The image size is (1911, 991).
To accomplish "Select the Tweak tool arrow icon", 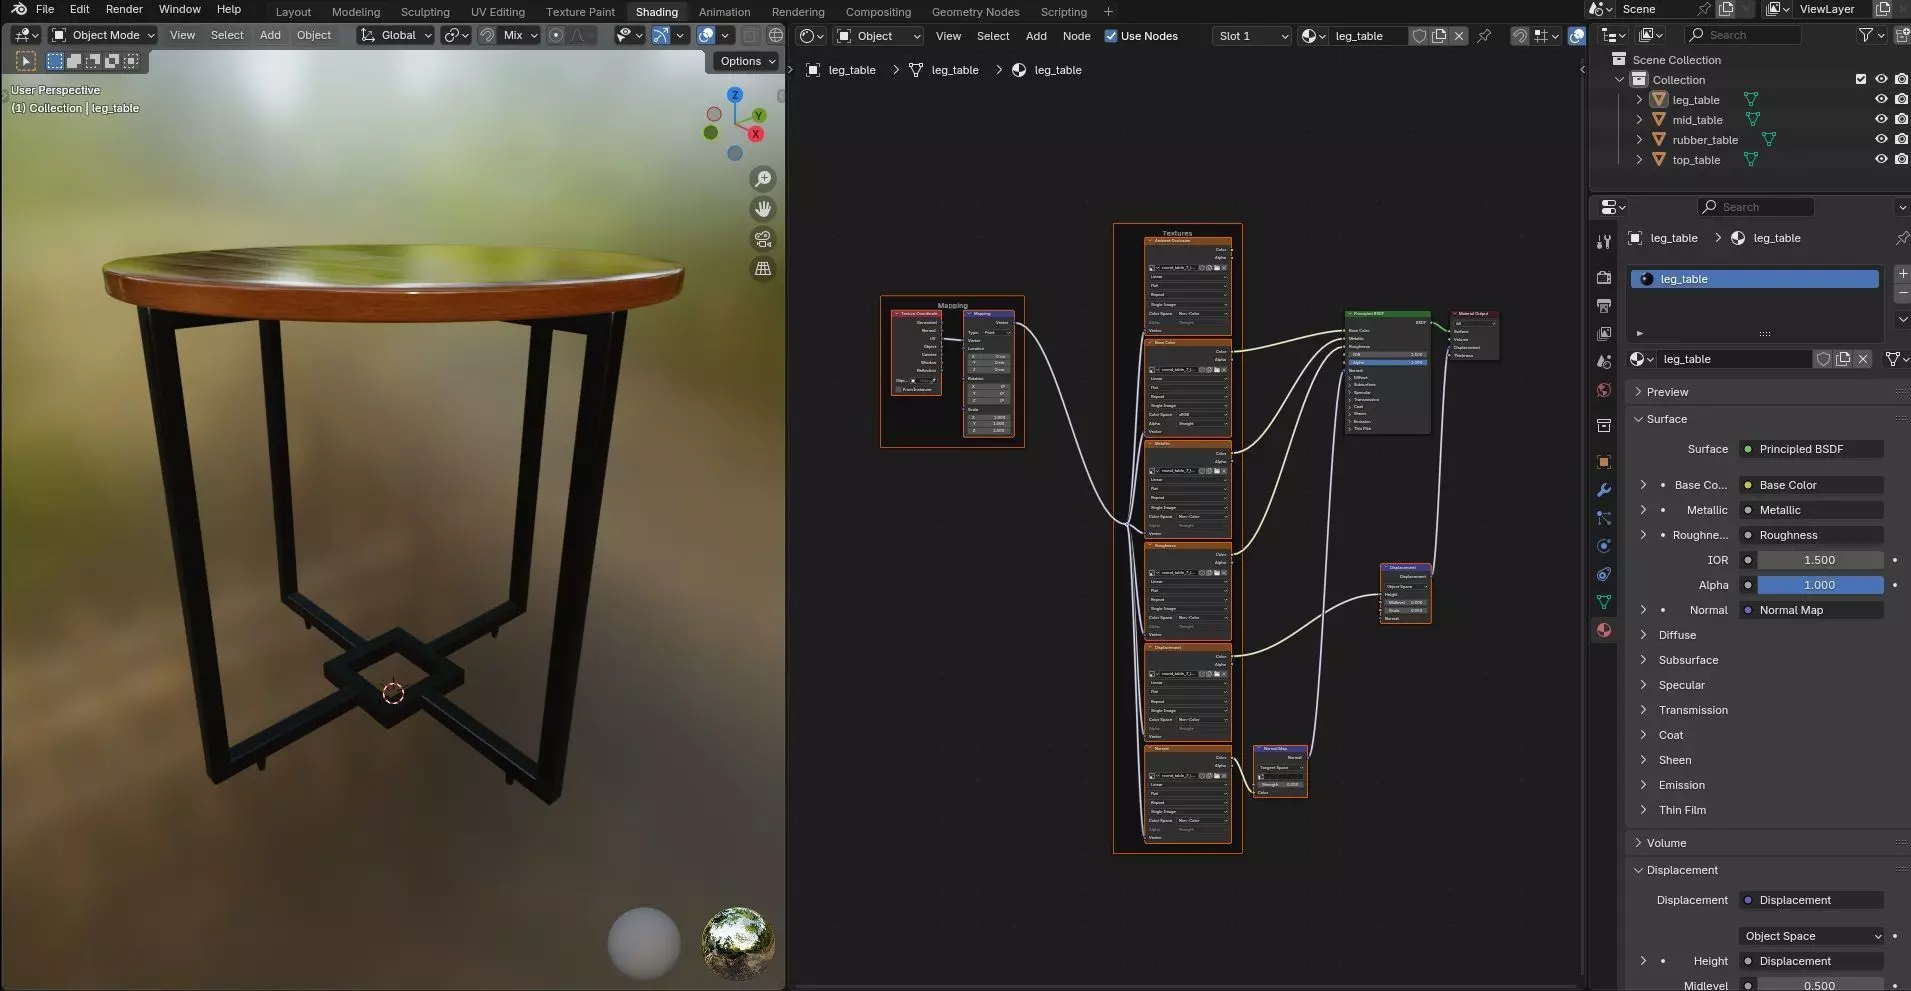I will [x=26, y=61].
